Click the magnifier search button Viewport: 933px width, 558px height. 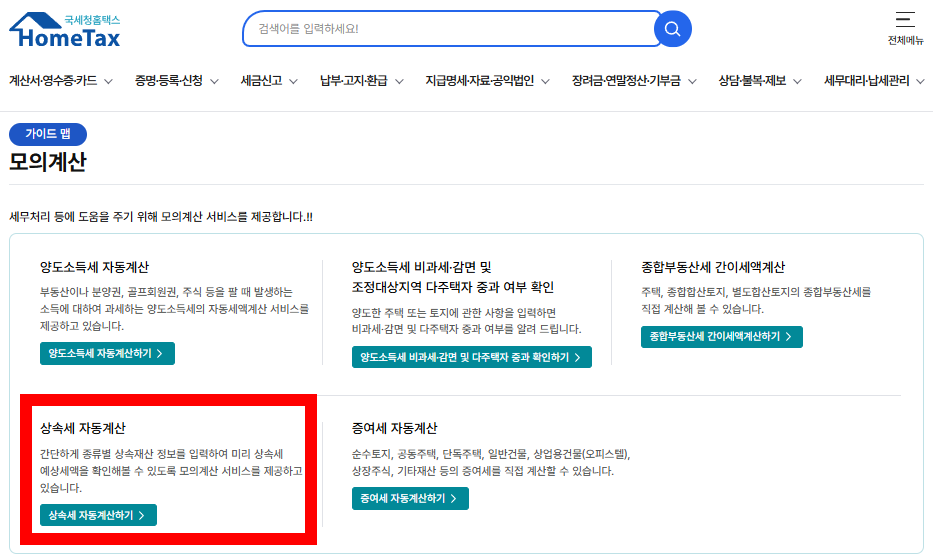(x=672, y=29)
